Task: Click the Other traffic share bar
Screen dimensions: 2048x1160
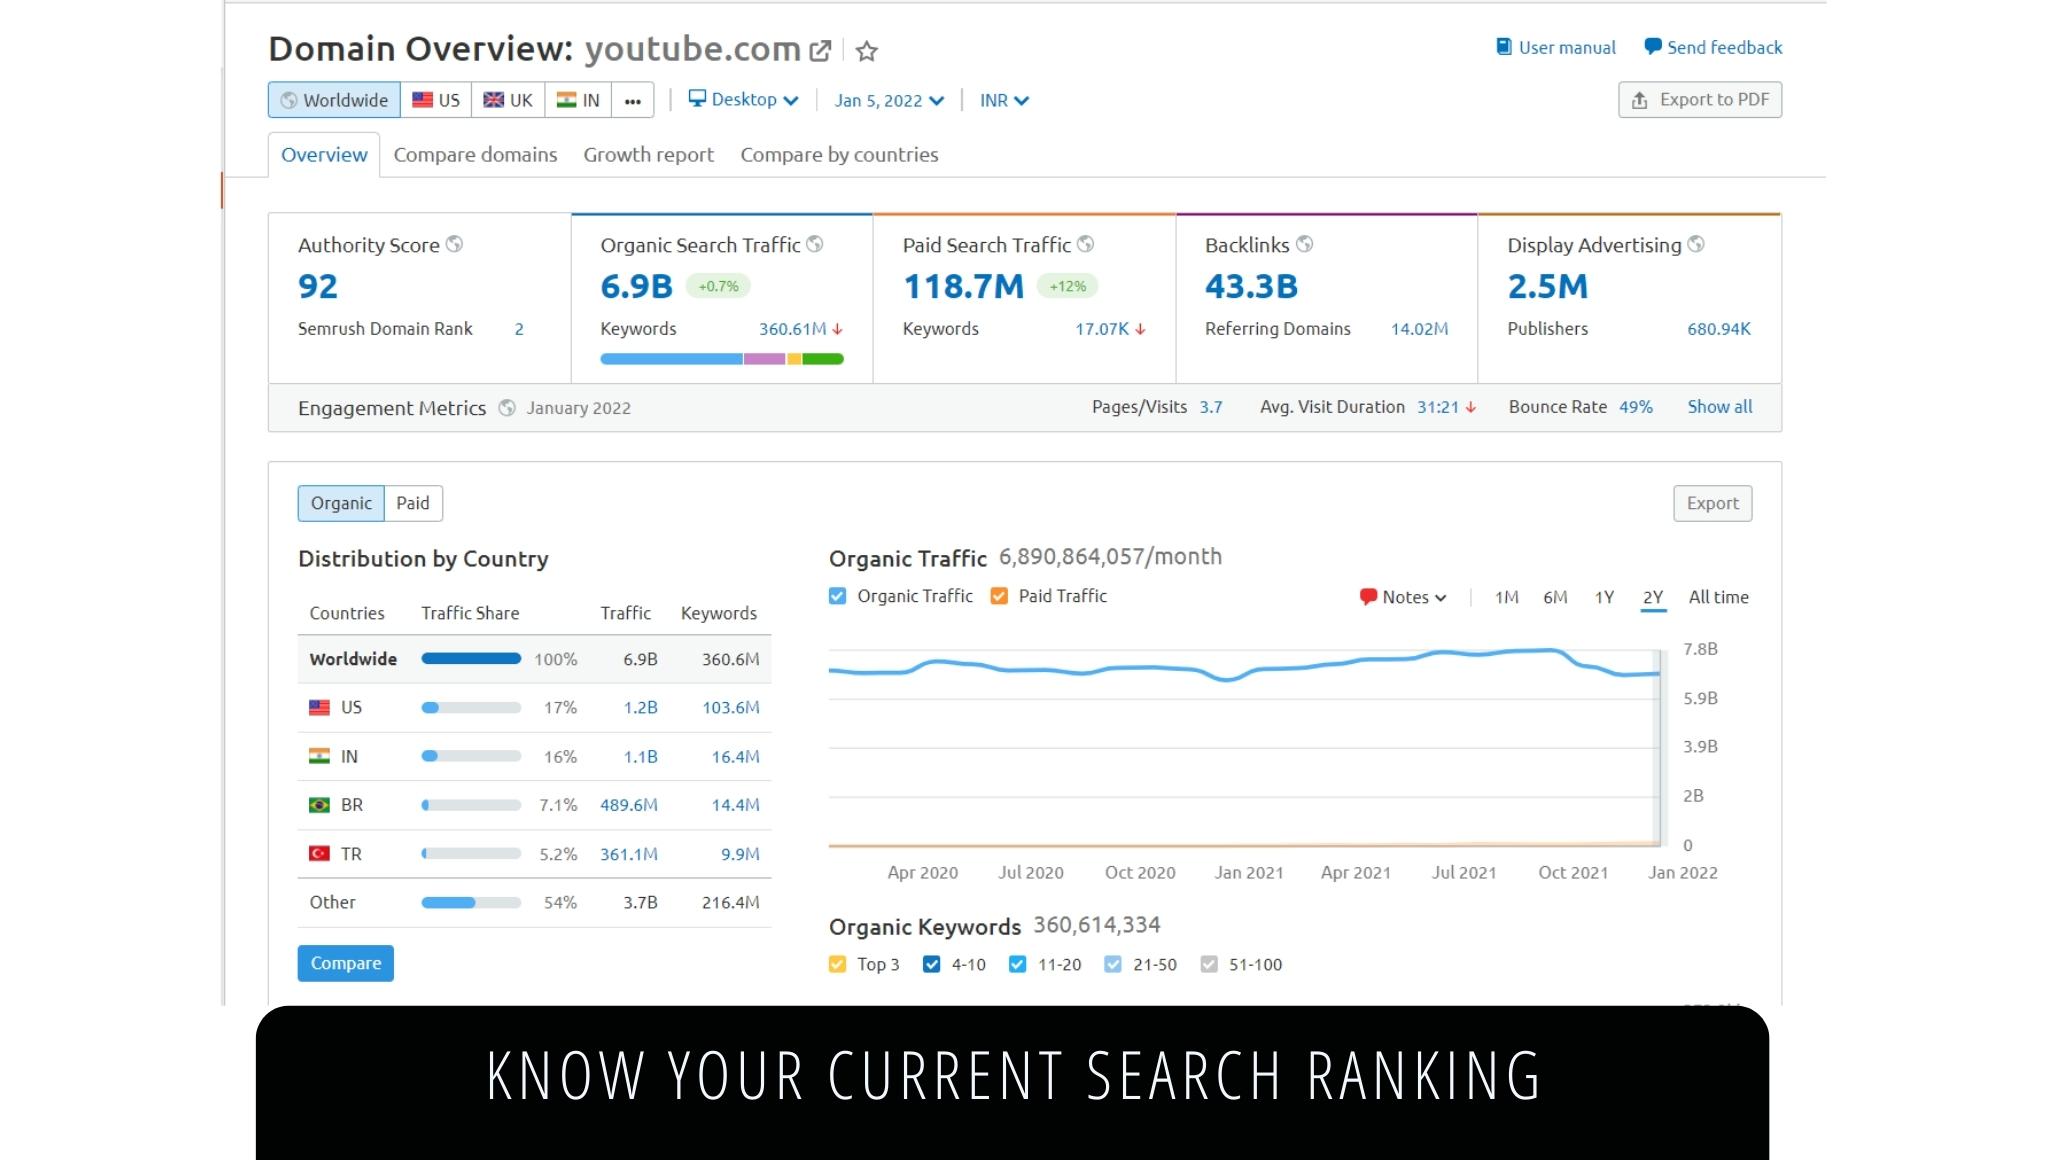Action: (x=471, y=903)
